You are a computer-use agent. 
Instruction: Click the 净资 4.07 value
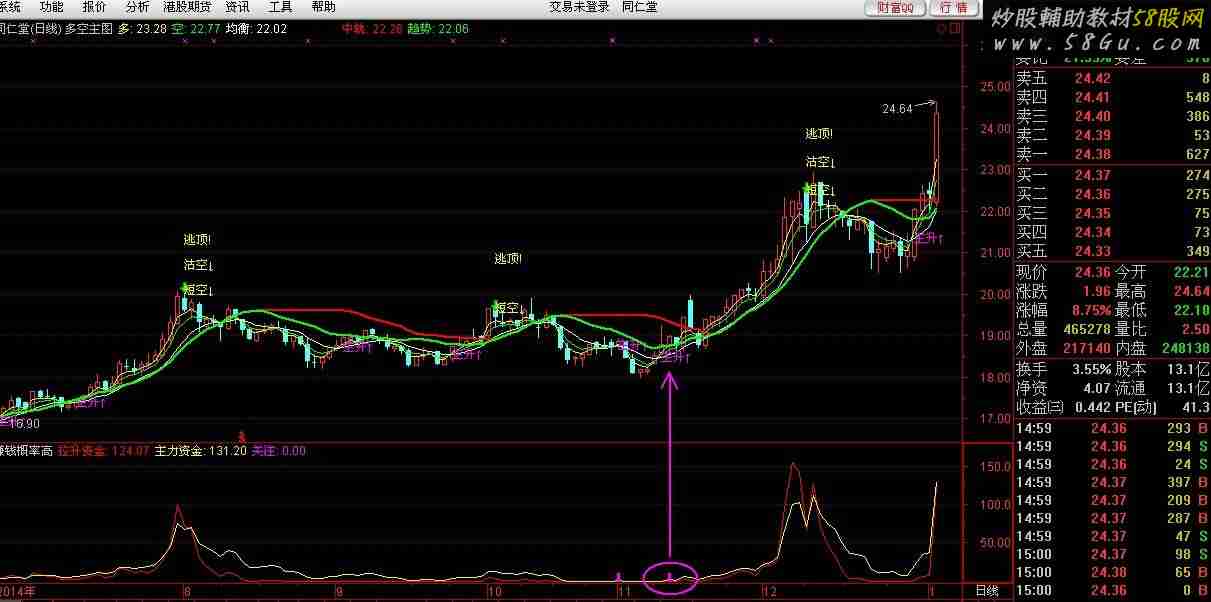[x=1096, y=388]
